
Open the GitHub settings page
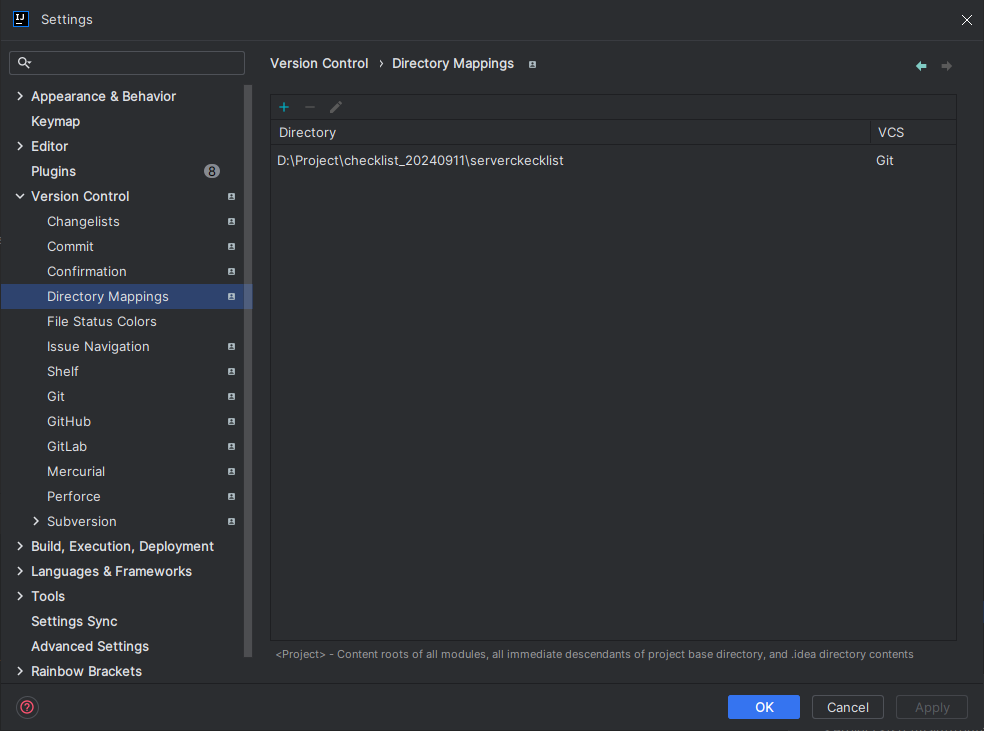click(x=69, y=422)
